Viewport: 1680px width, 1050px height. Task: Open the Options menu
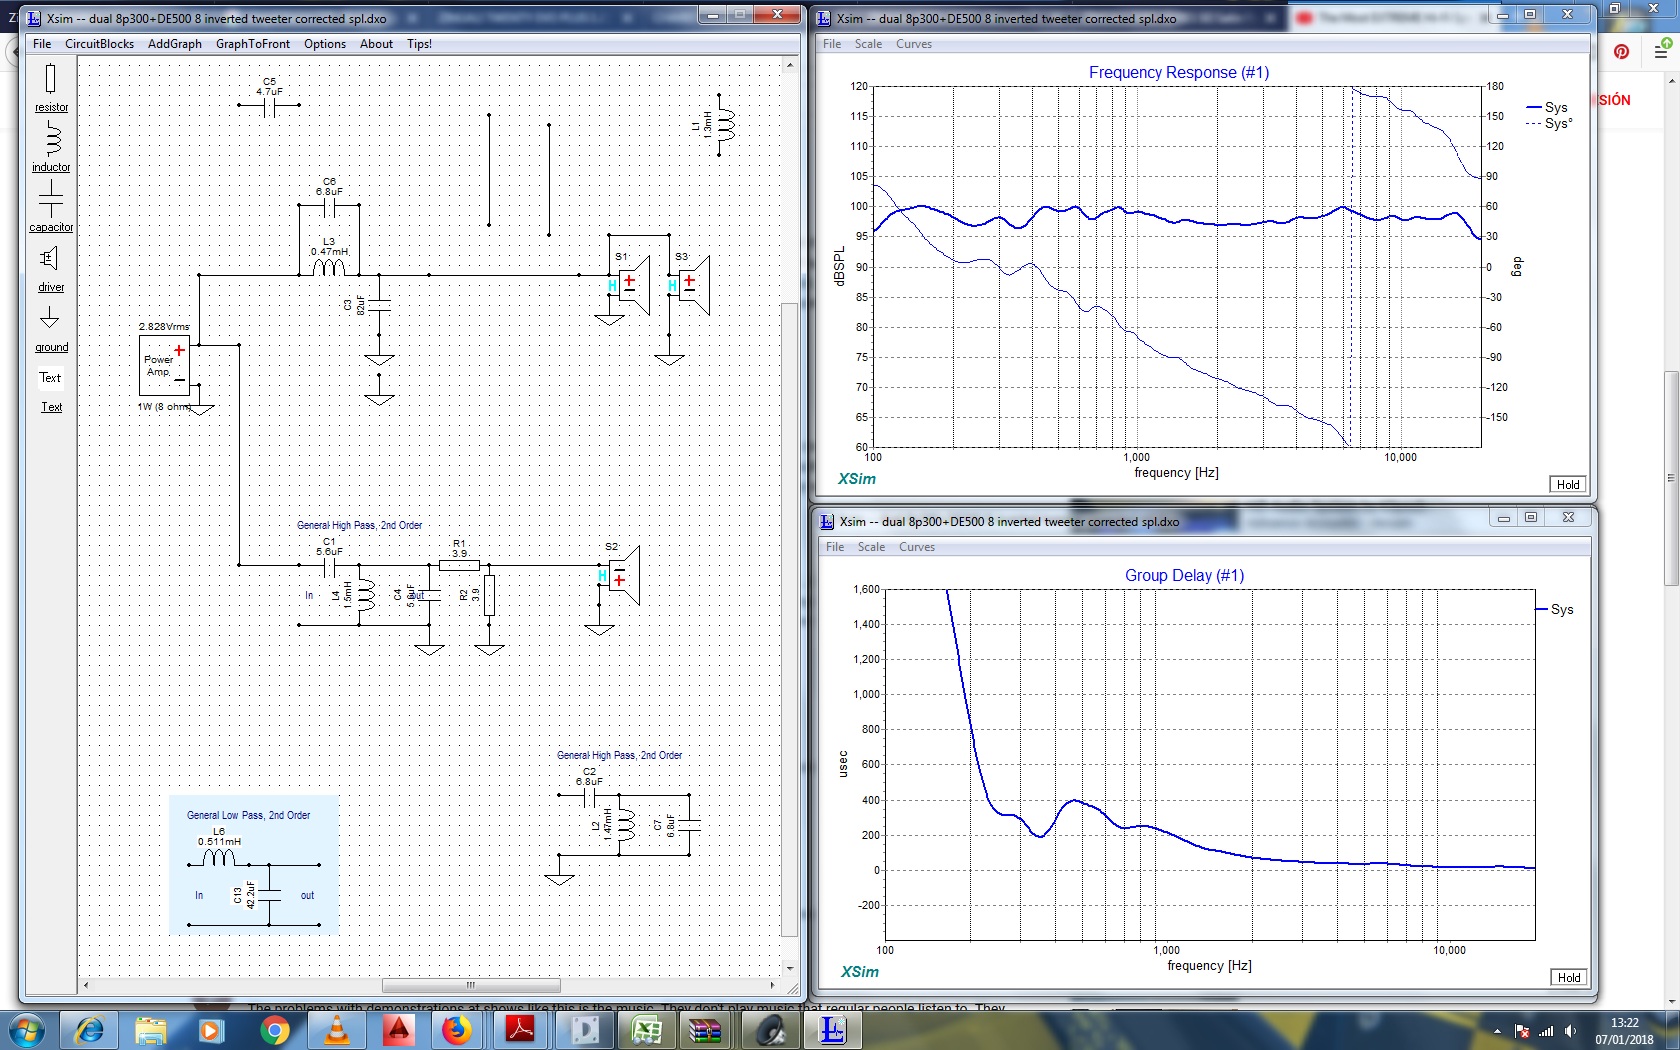pos(325,44)
